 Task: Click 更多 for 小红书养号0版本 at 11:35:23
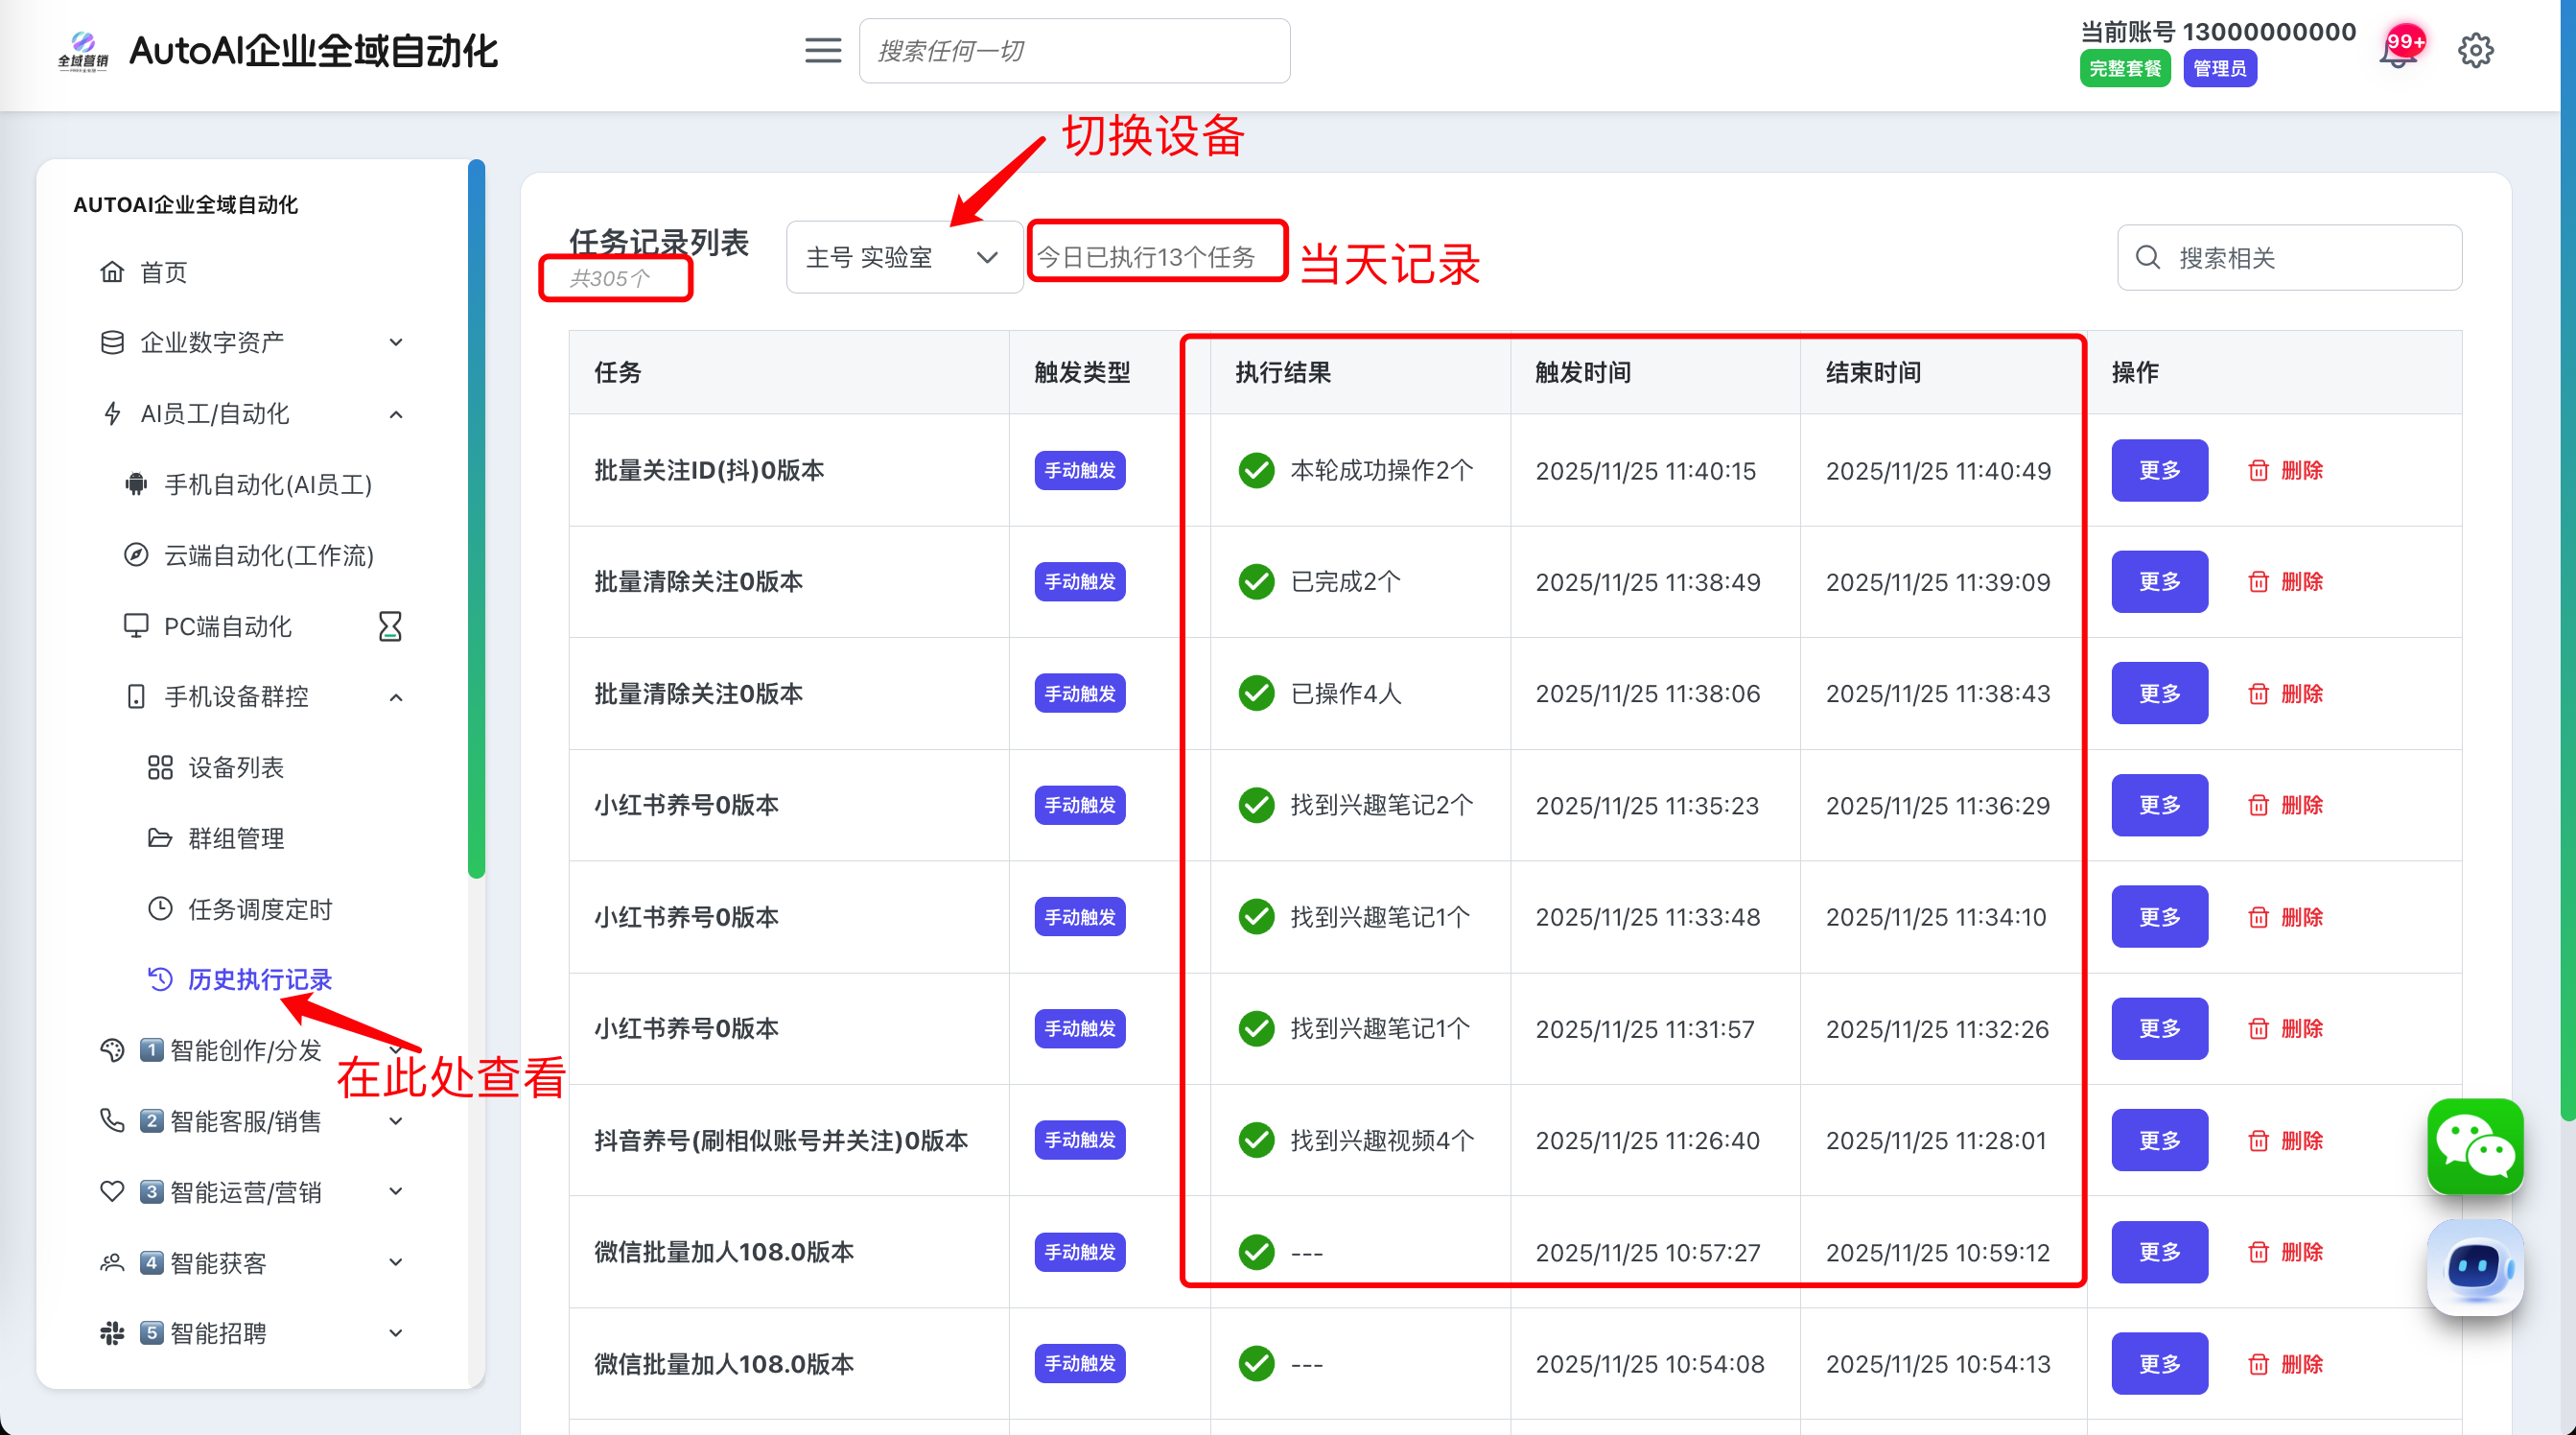pos(2159,805)
